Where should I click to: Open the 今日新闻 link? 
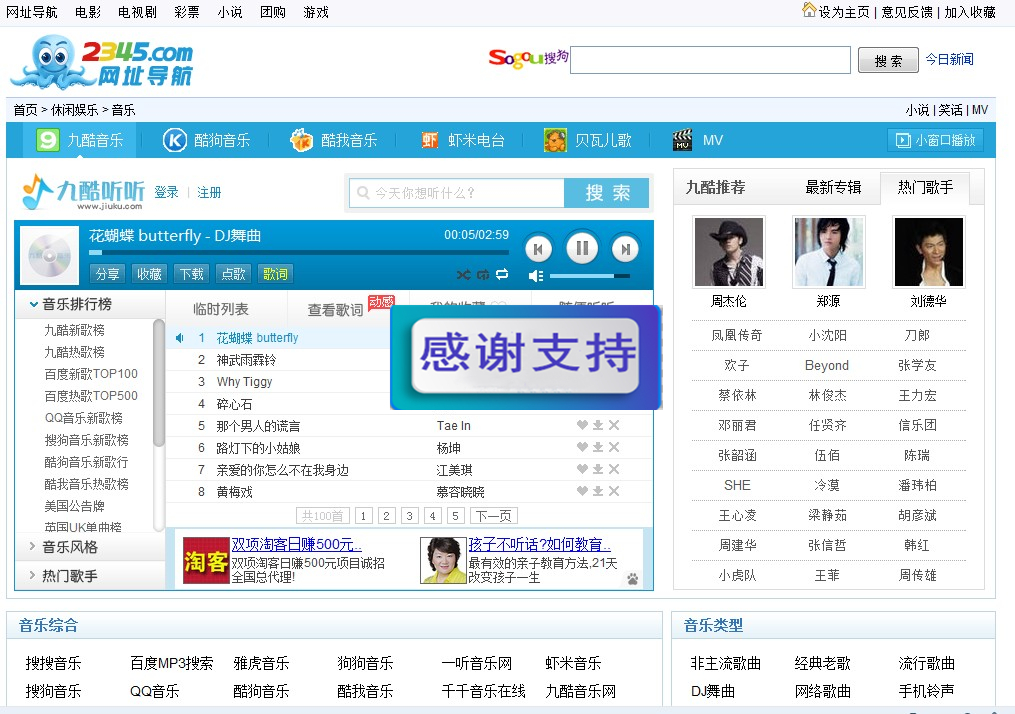[x=949, y=60]
